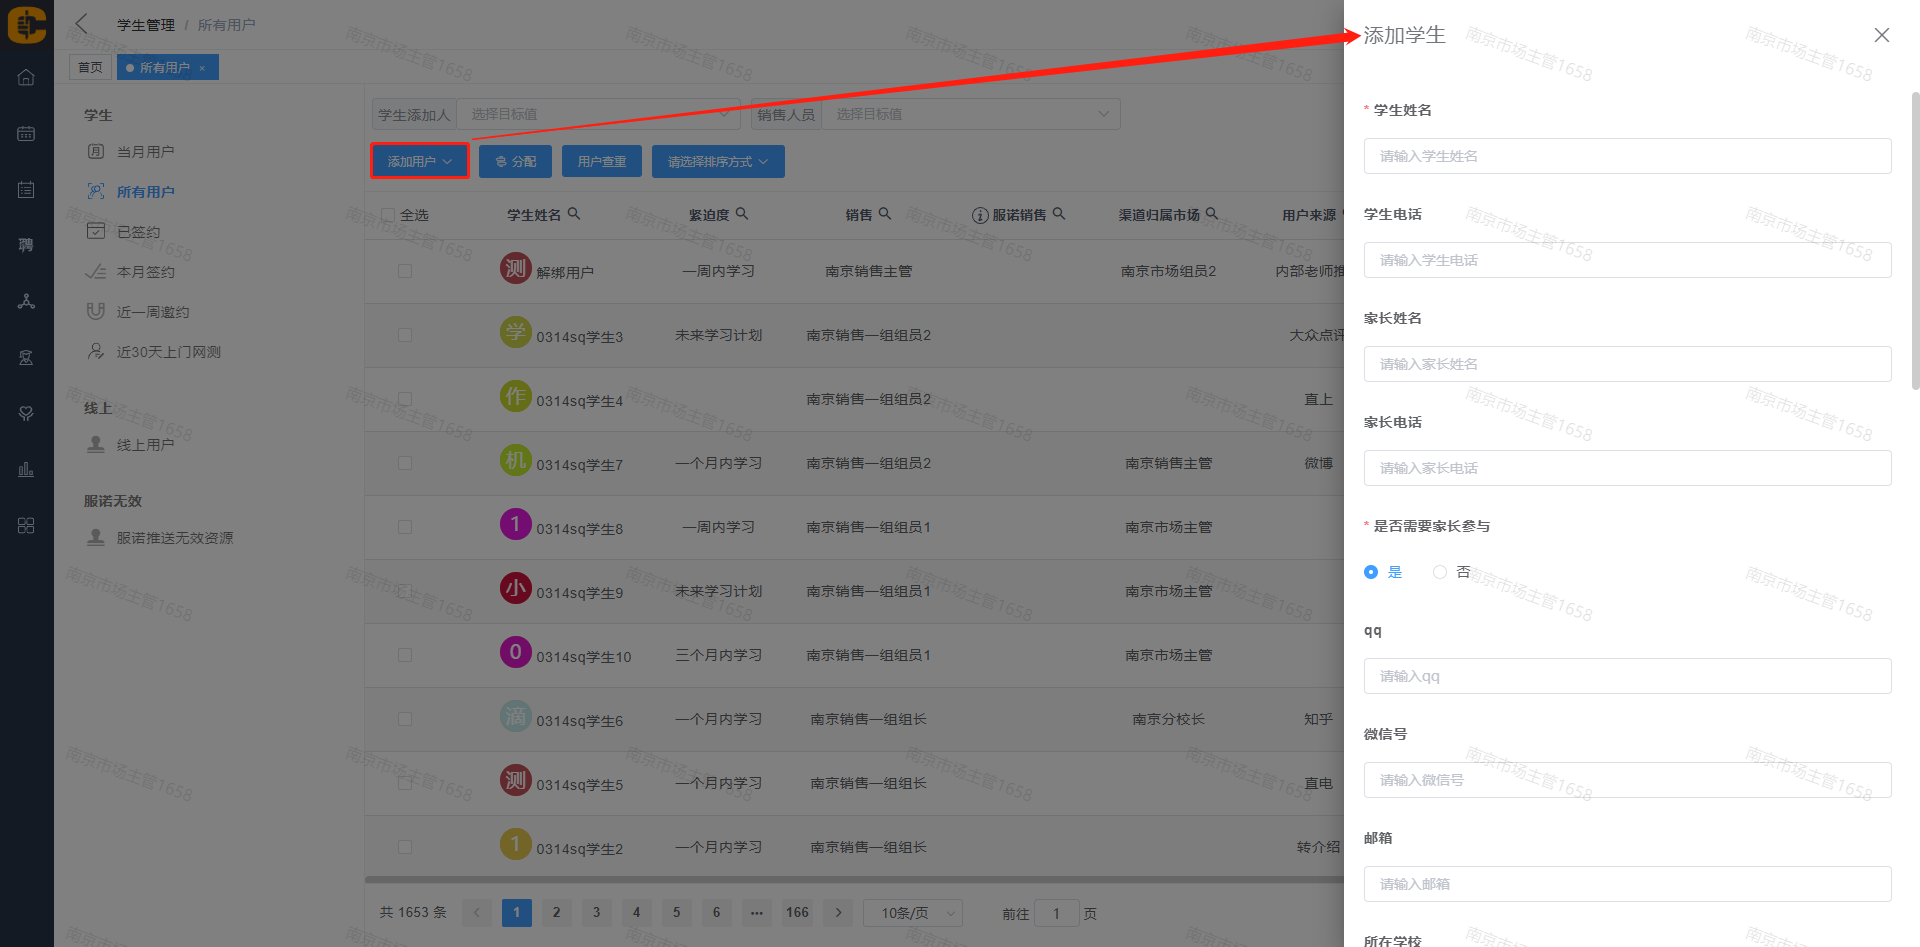This screenshot has width=1920, height=947.
Task: Go to page 3 in pagination
Action: coord(596,912)
